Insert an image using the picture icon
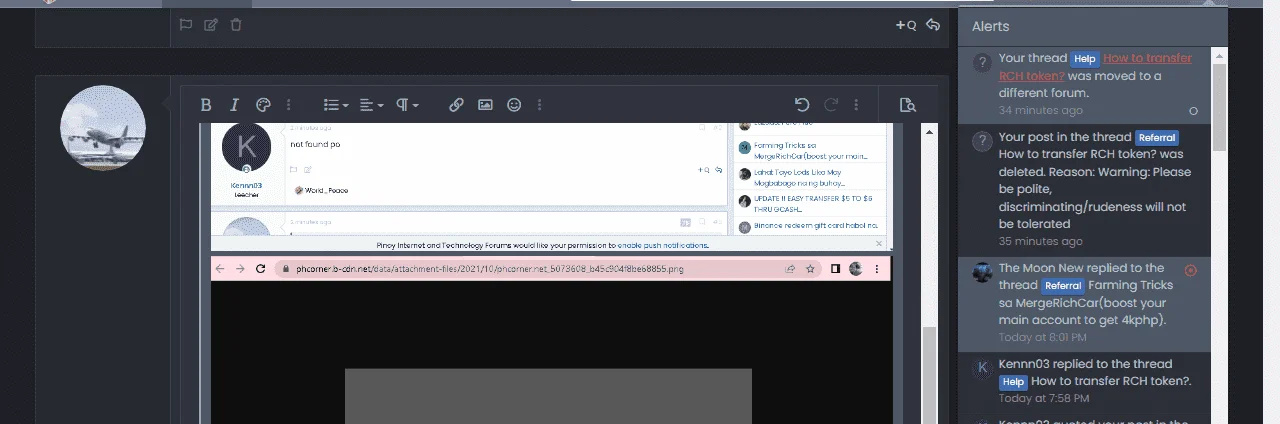The image size is (1280, 424). pos(485,104)
